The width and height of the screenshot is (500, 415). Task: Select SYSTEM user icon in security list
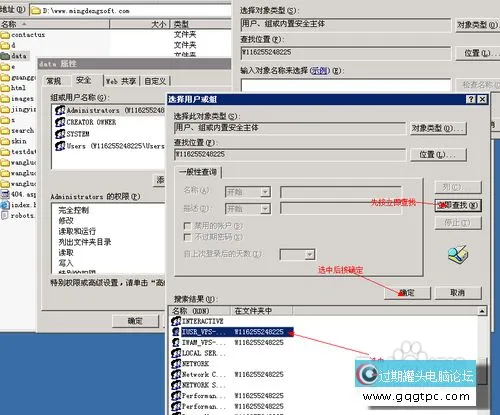[x=60, y=134]
